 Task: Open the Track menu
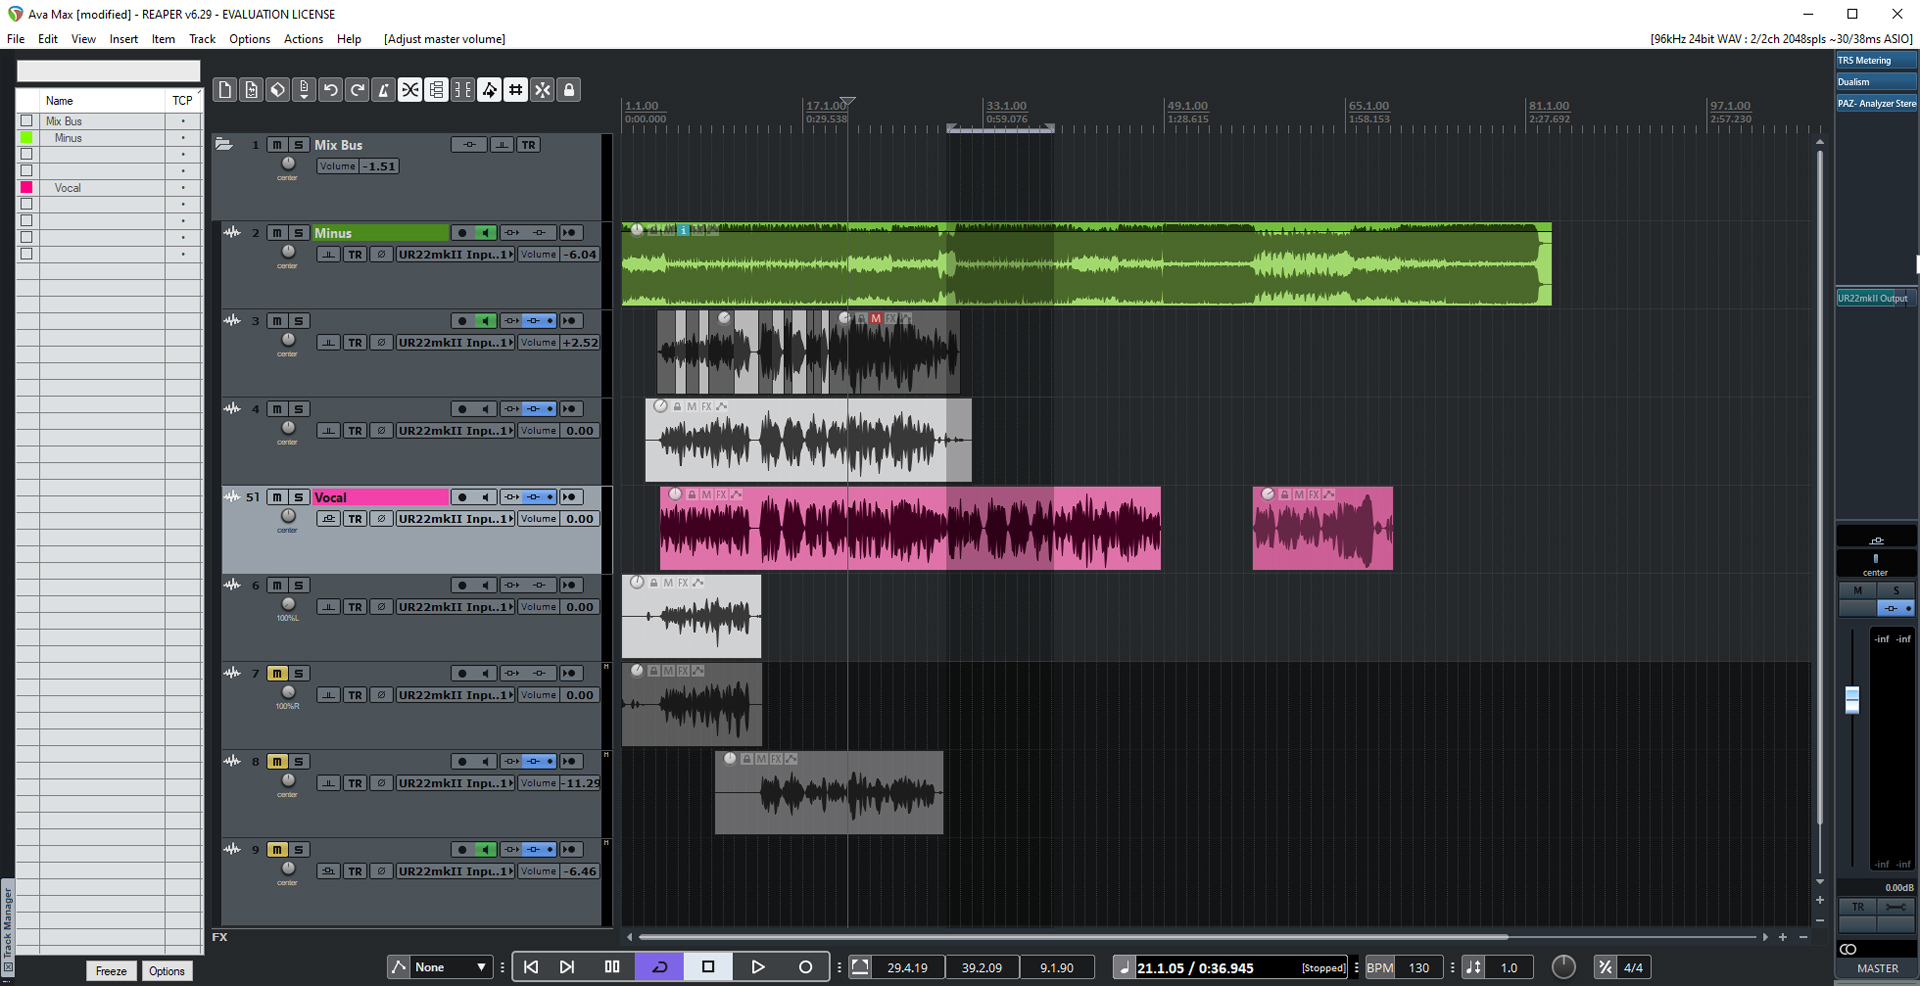point(202,39)
